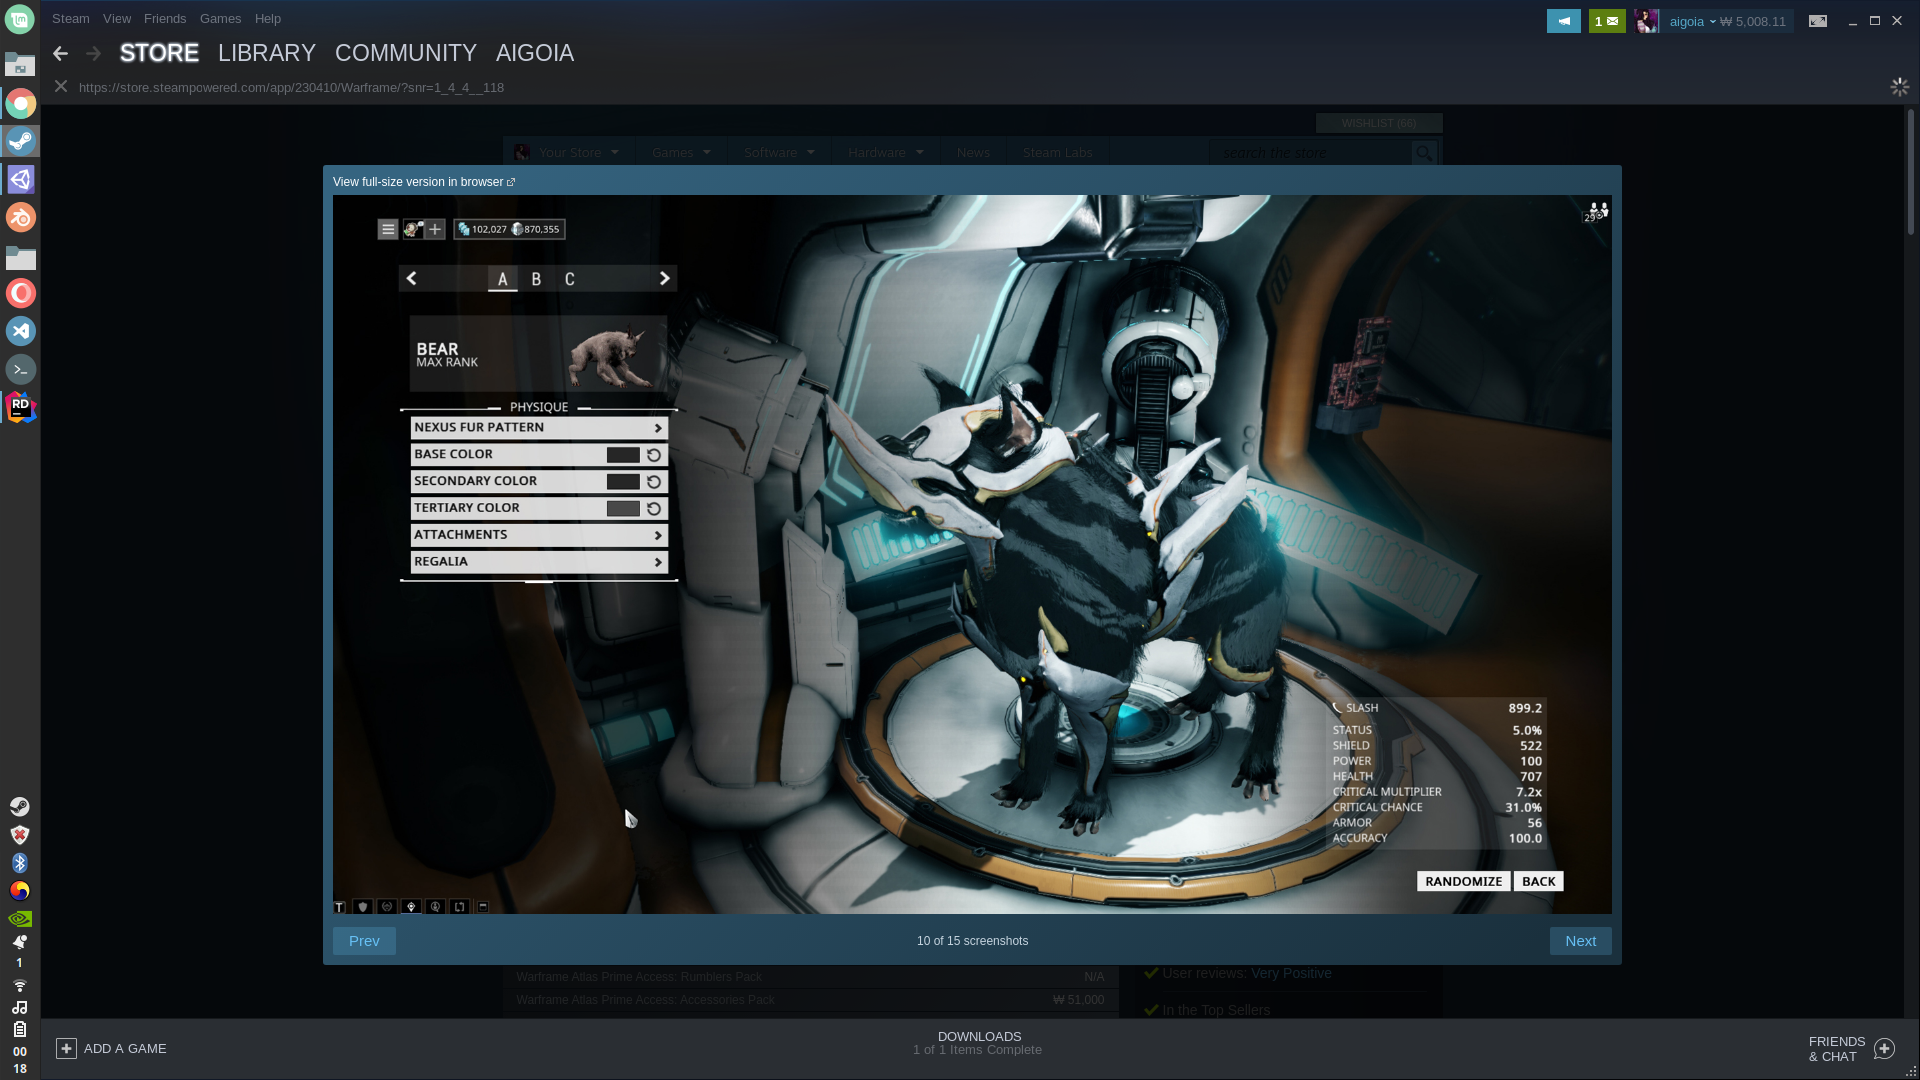
Task: Click the store search magnifier icon
Action: point(1424,152)
